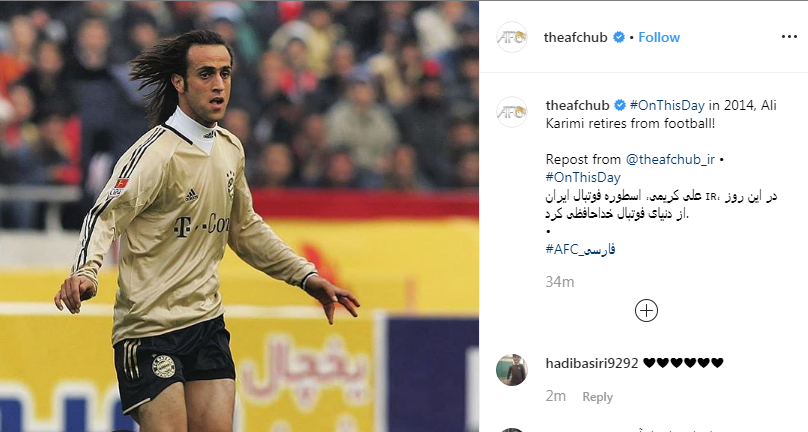This screenshot has width=808, height=432.
Task: Click the hearts in hadibasiri9292's comment
Action: (x=683, y=363)
